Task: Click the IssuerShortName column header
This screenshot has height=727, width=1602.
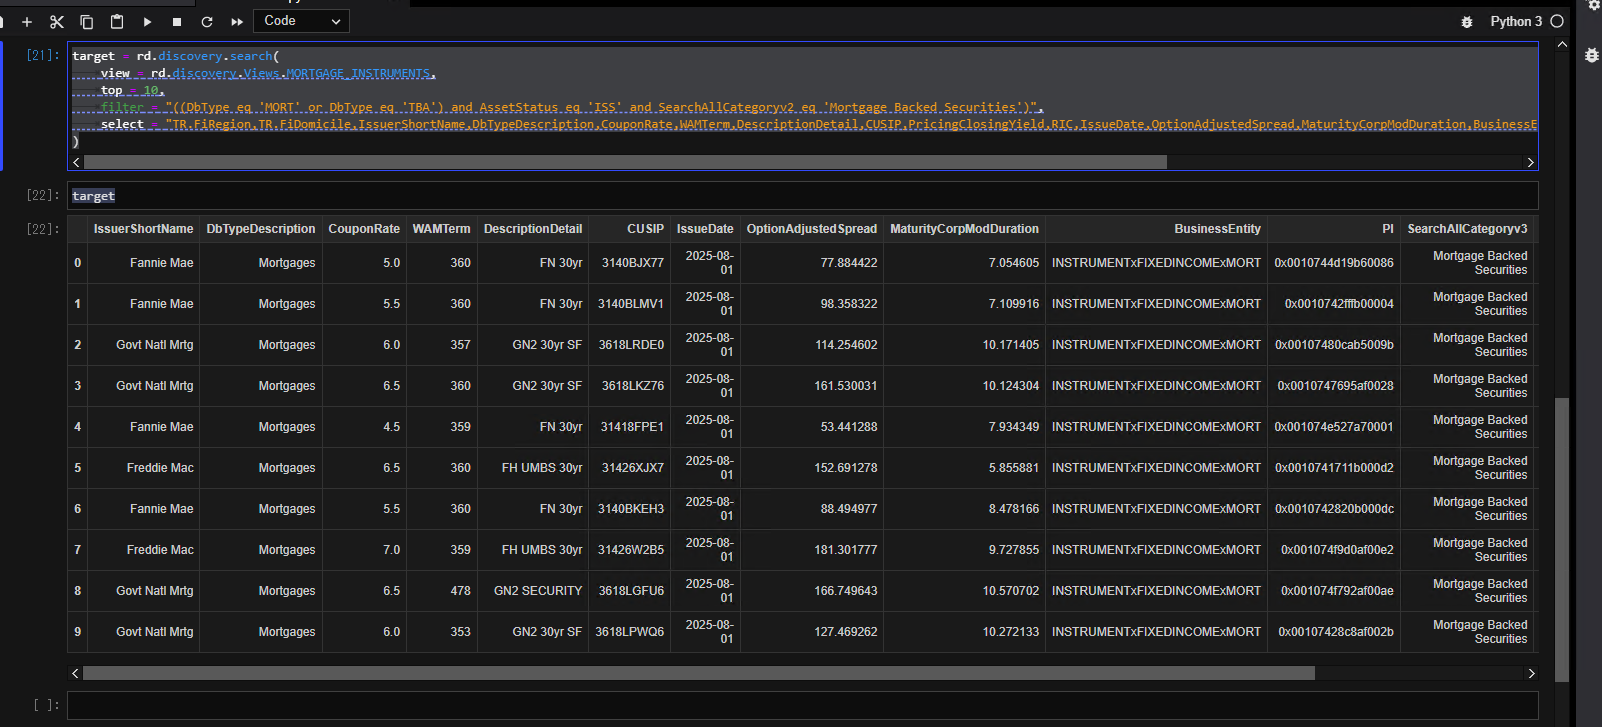Action: pyautogui.click(x=143, y=229)
